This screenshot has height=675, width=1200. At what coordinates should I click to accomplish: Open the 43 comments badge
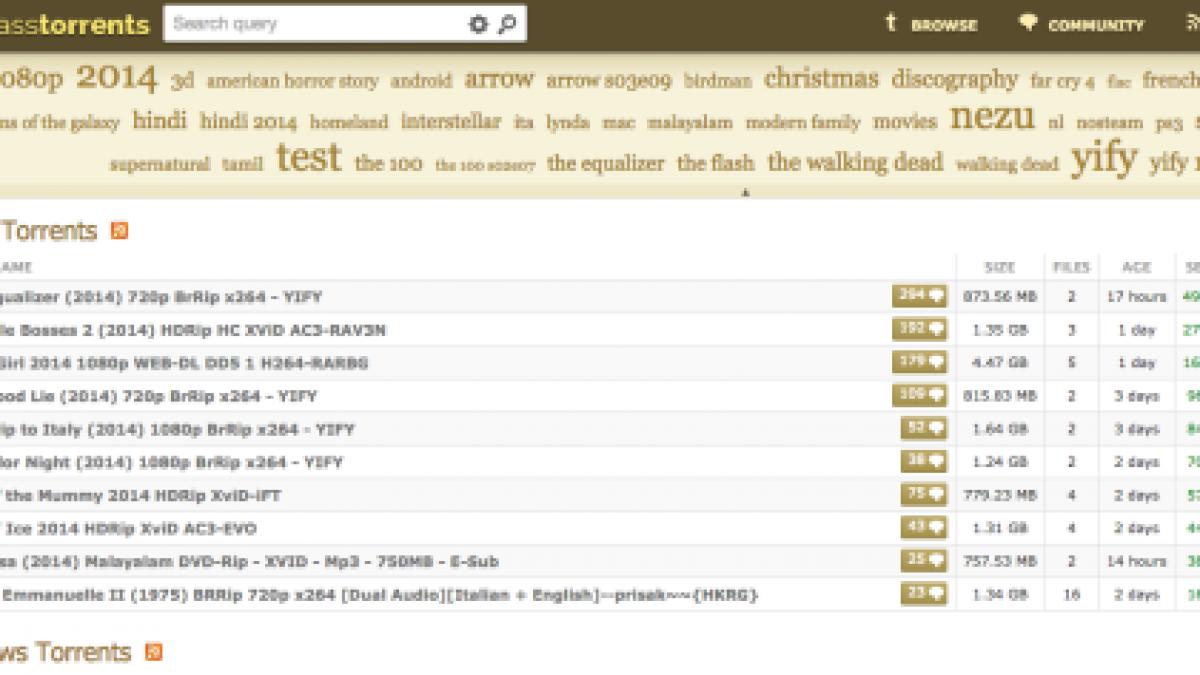click(923, 528)
